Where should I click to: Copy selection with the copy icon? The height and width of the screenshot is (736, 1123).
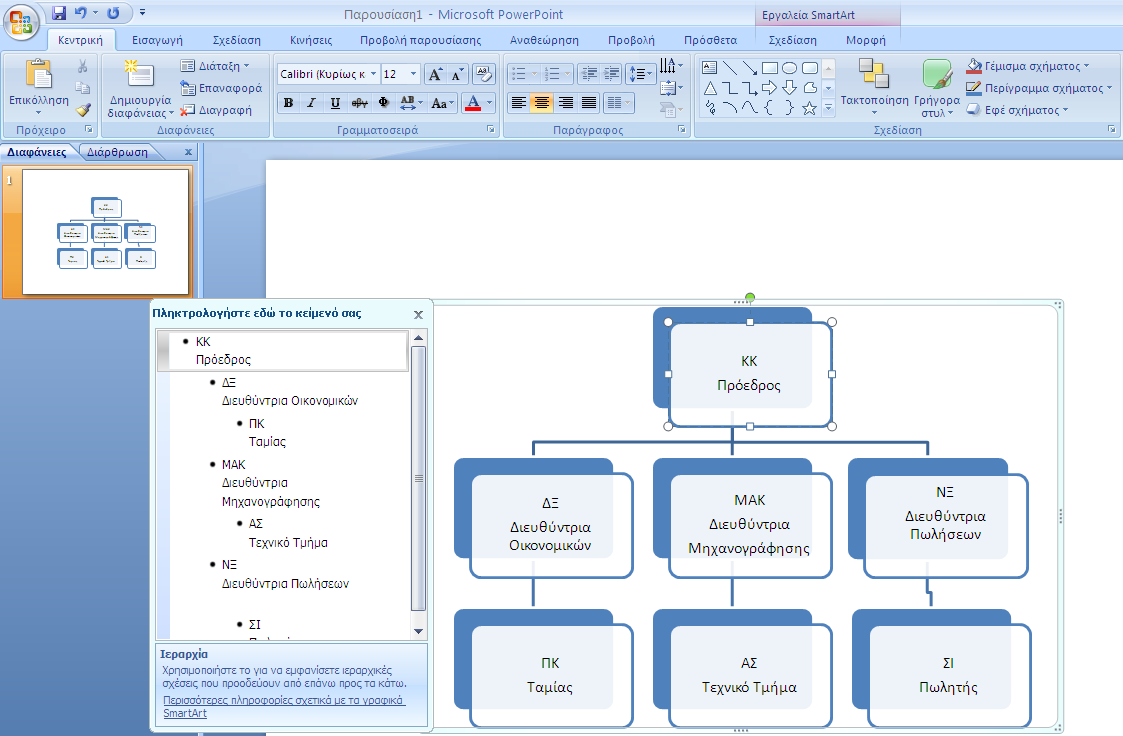point(83,88)
